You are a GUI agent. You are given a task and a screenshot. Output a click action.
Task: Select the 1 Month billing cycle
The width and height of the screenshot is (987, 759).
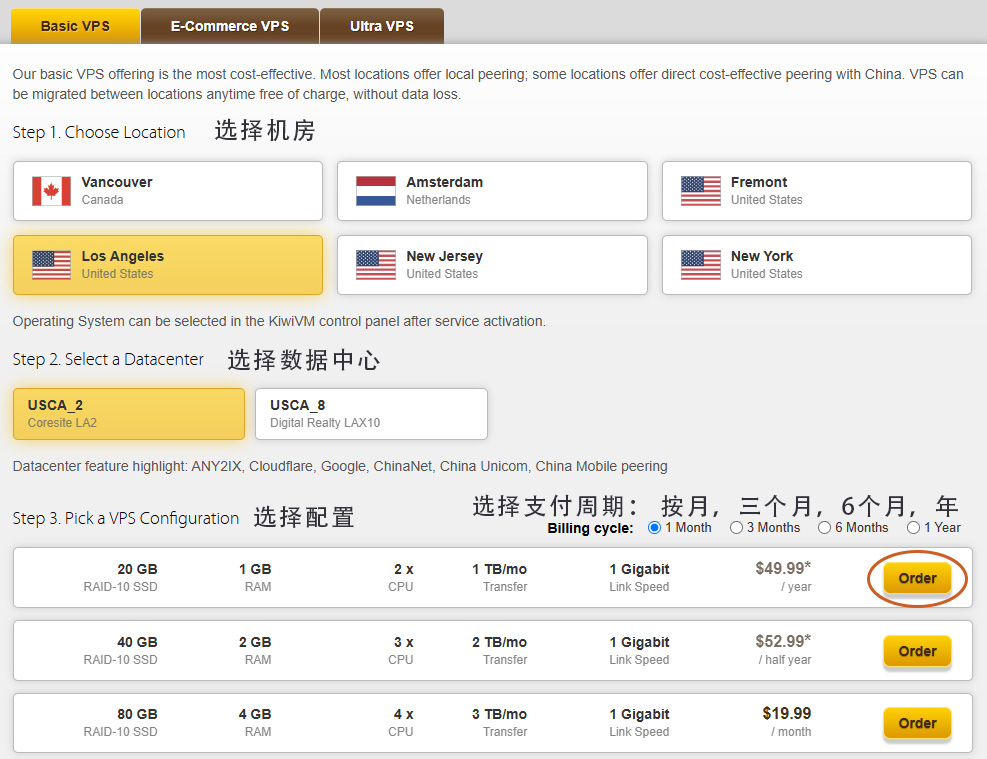point(655,528)
